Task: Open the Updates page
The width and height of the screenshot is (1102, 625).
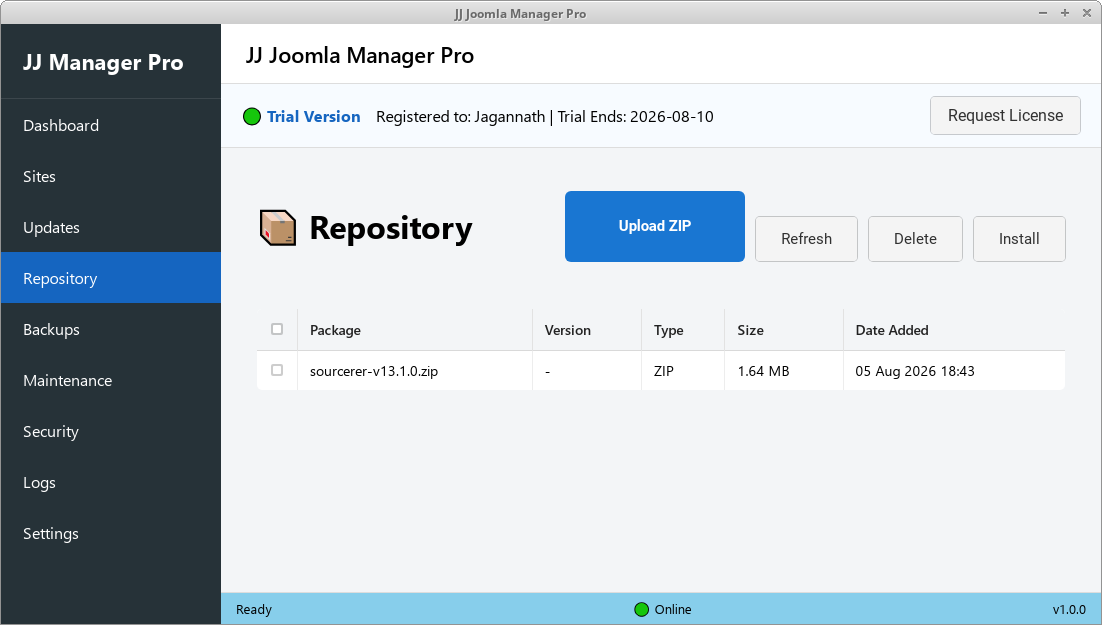Action: click(x=111, y=227)
